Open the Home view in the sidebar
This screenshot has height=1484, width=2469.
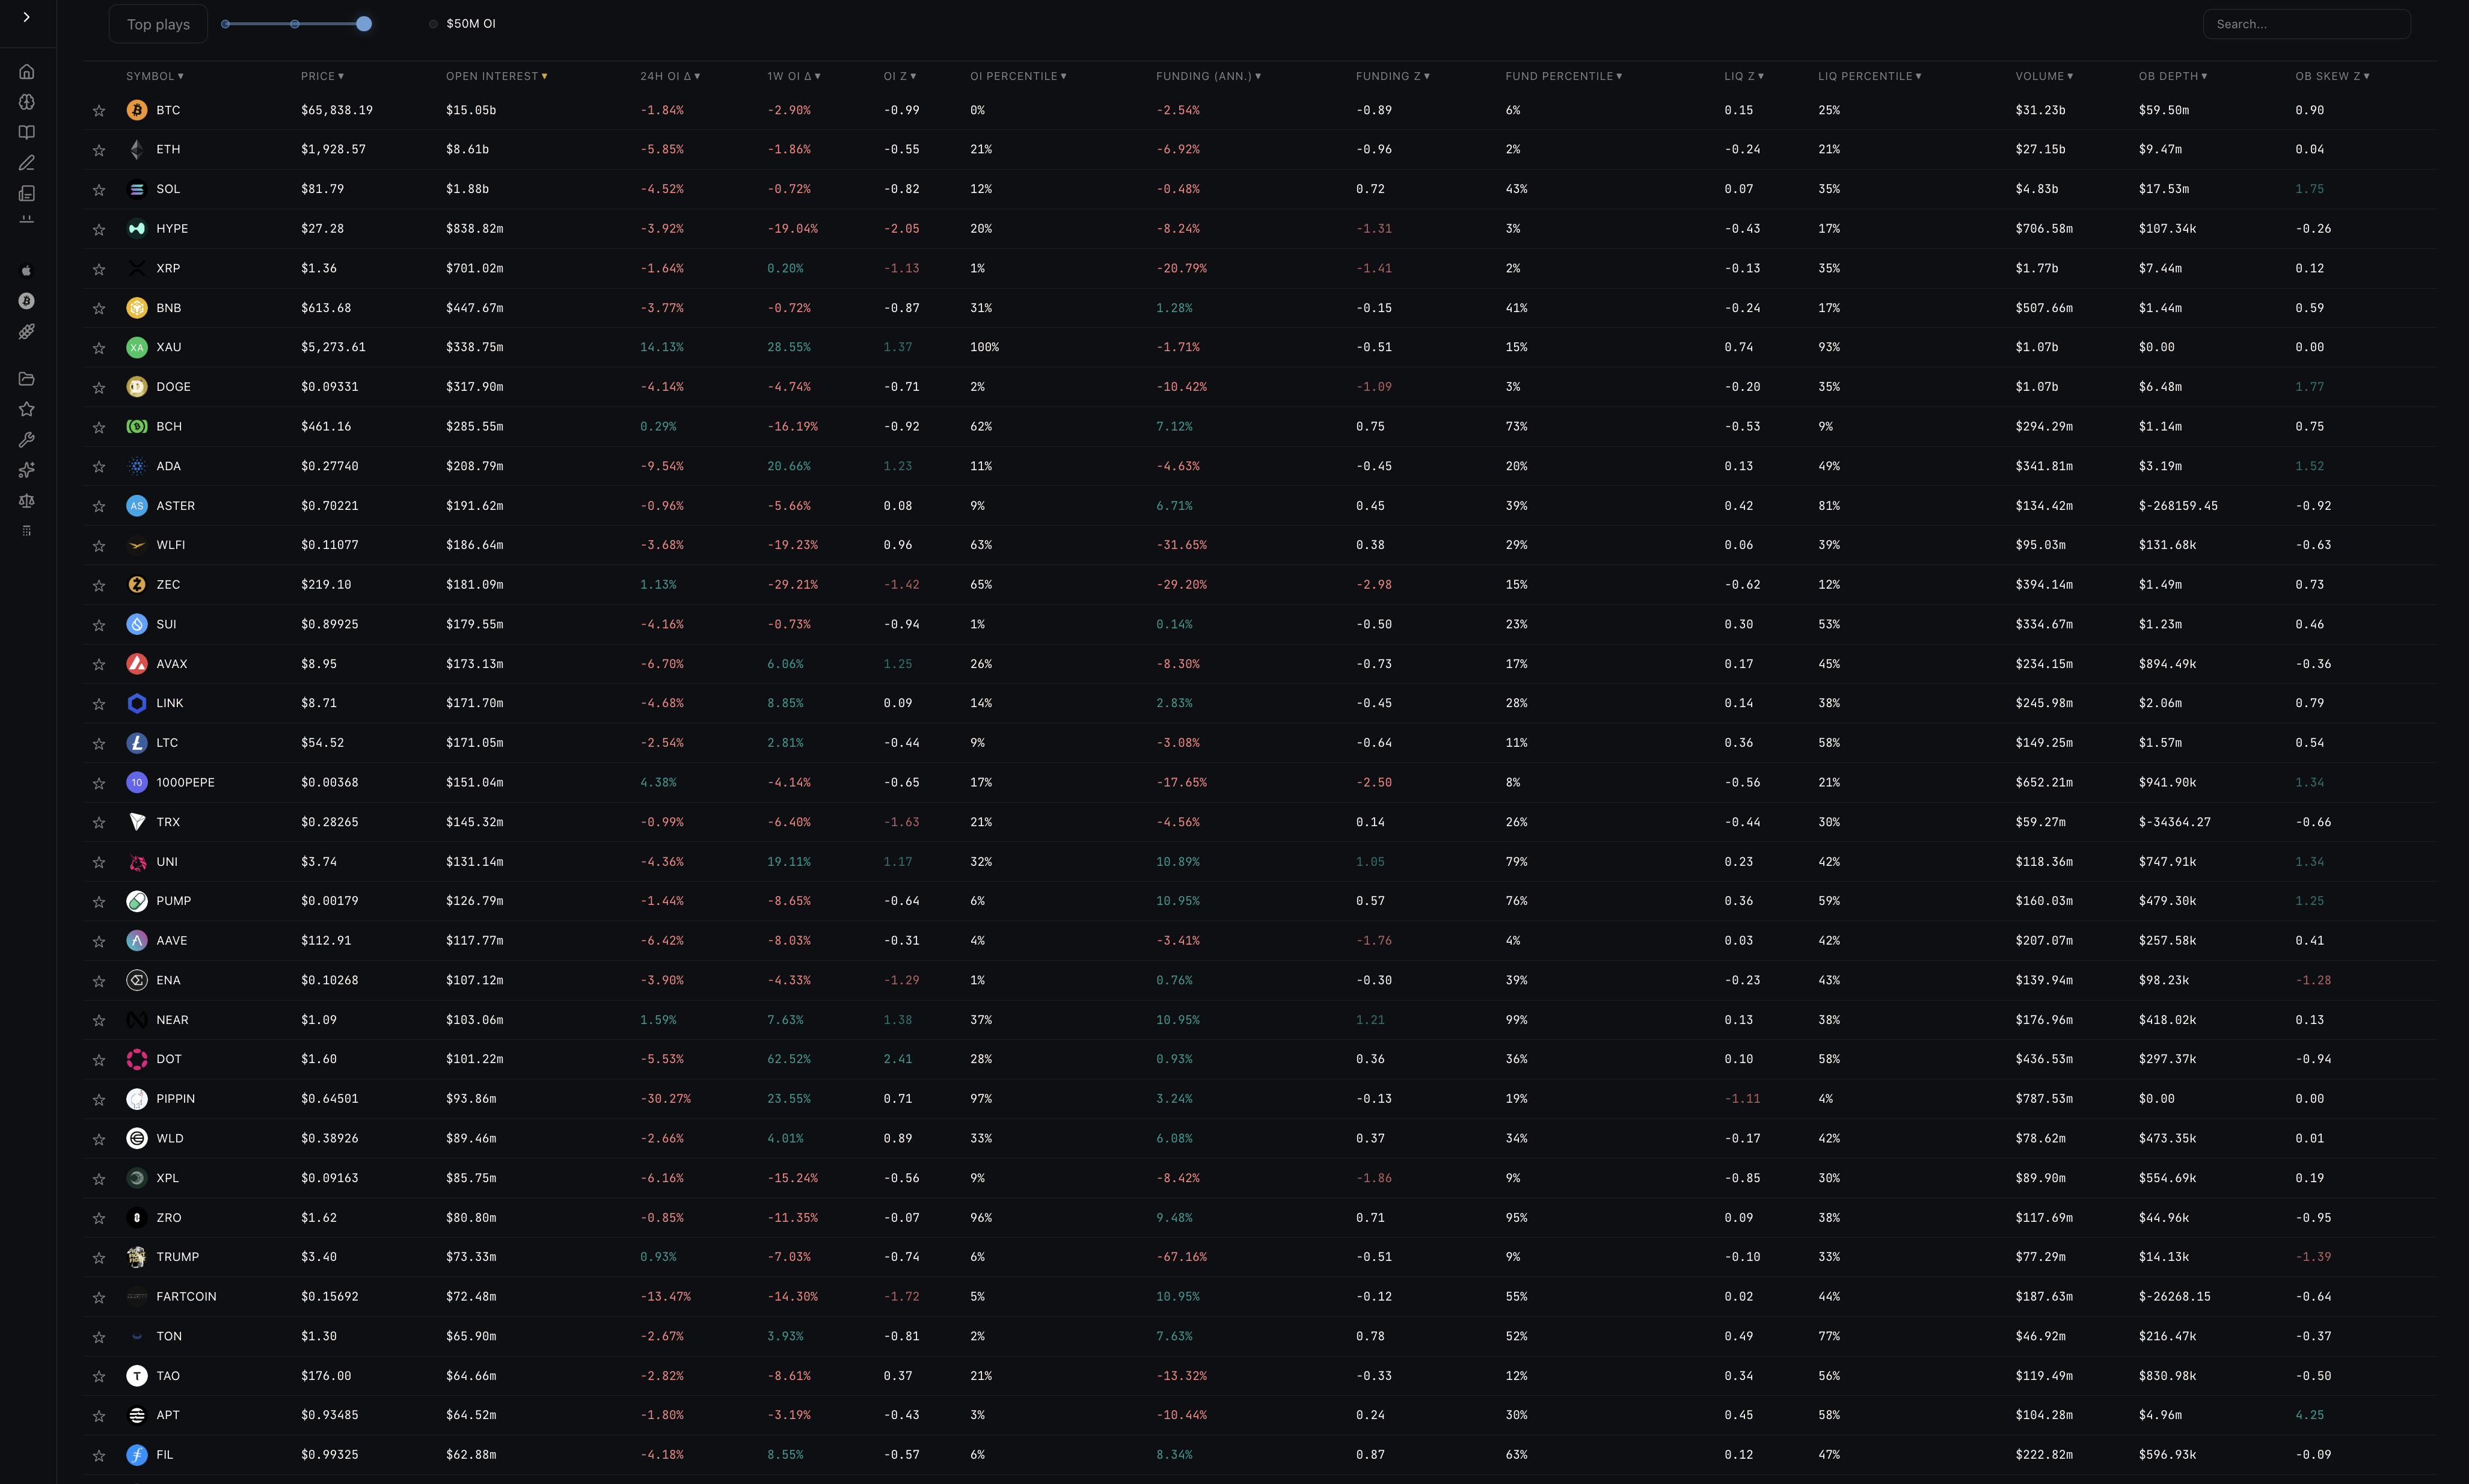[27, 71]
